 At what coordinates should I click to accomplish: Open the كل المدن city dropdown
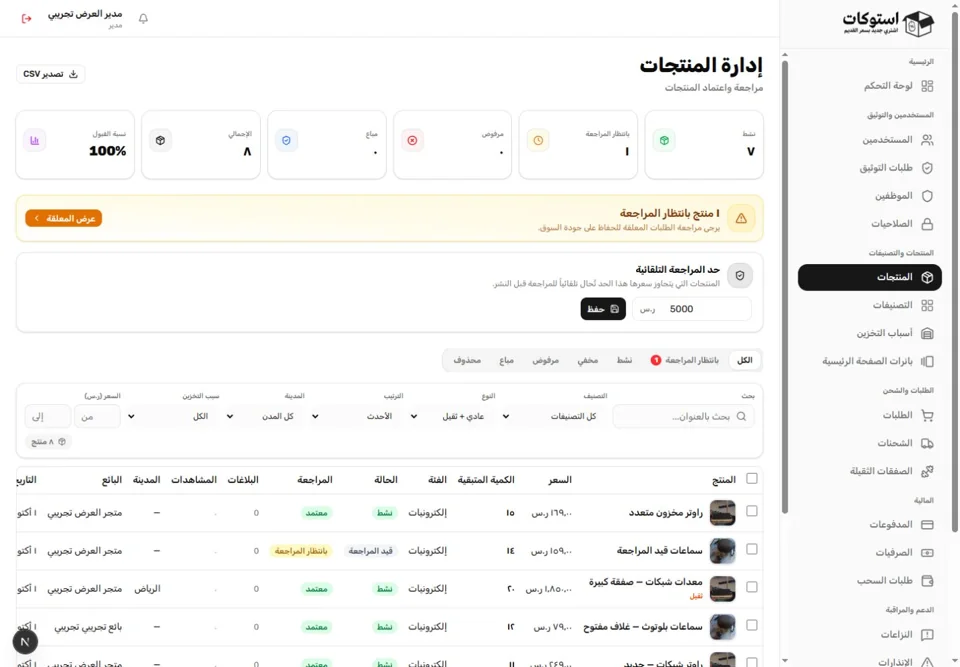pyautogui.click(x=264, y=416)
